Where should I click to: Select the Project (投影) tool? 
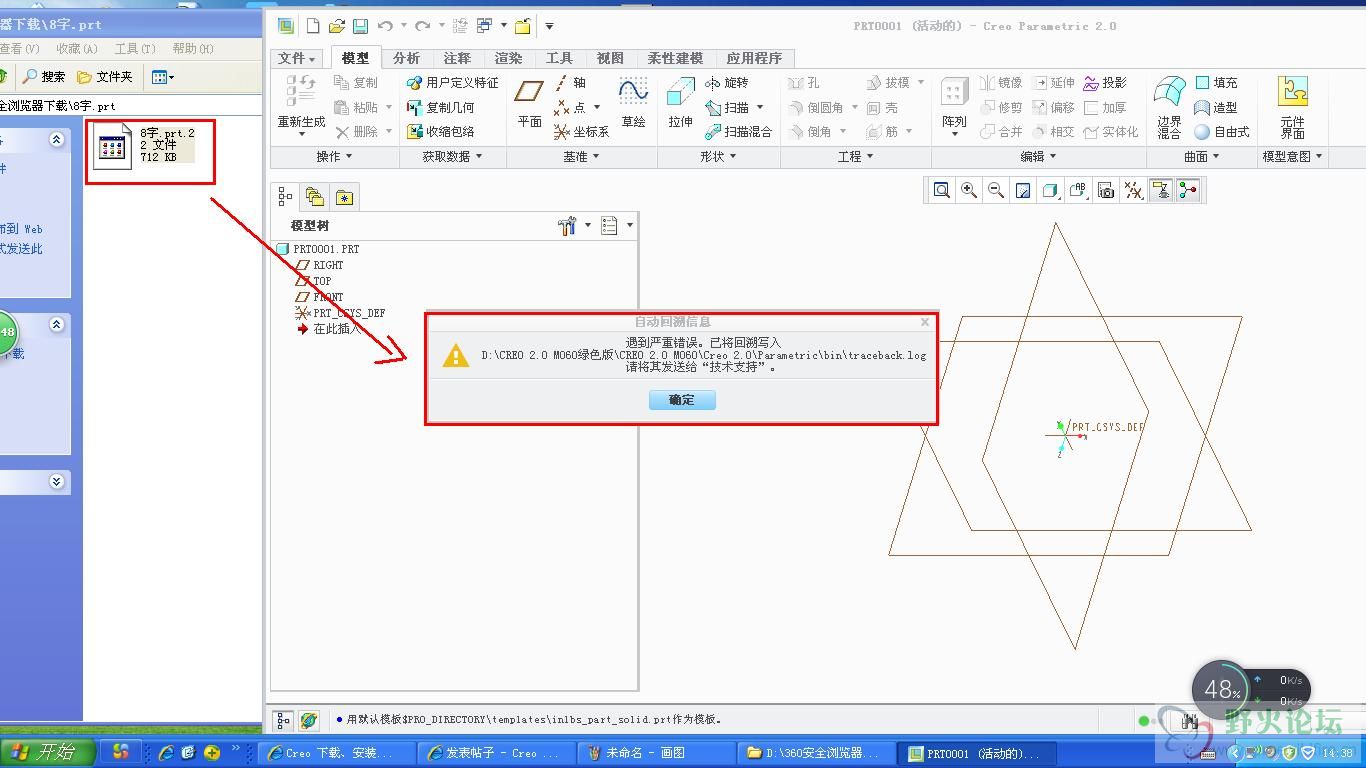point(1105,83)
